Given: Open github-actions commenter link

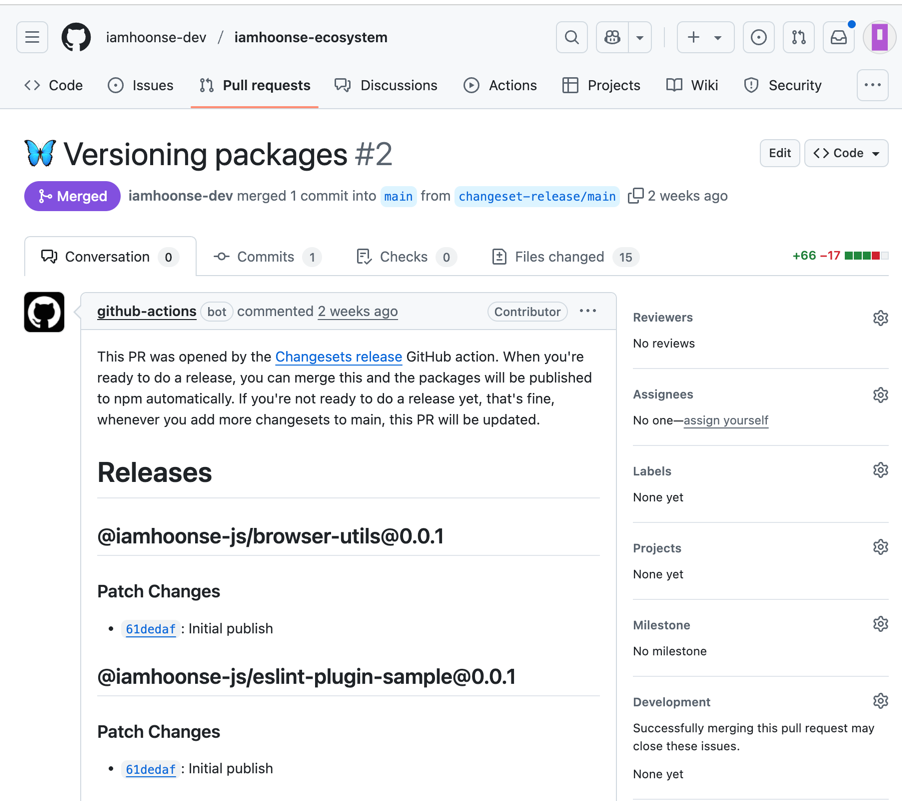Looking at the screenshot, I should [x=147, y=311].
